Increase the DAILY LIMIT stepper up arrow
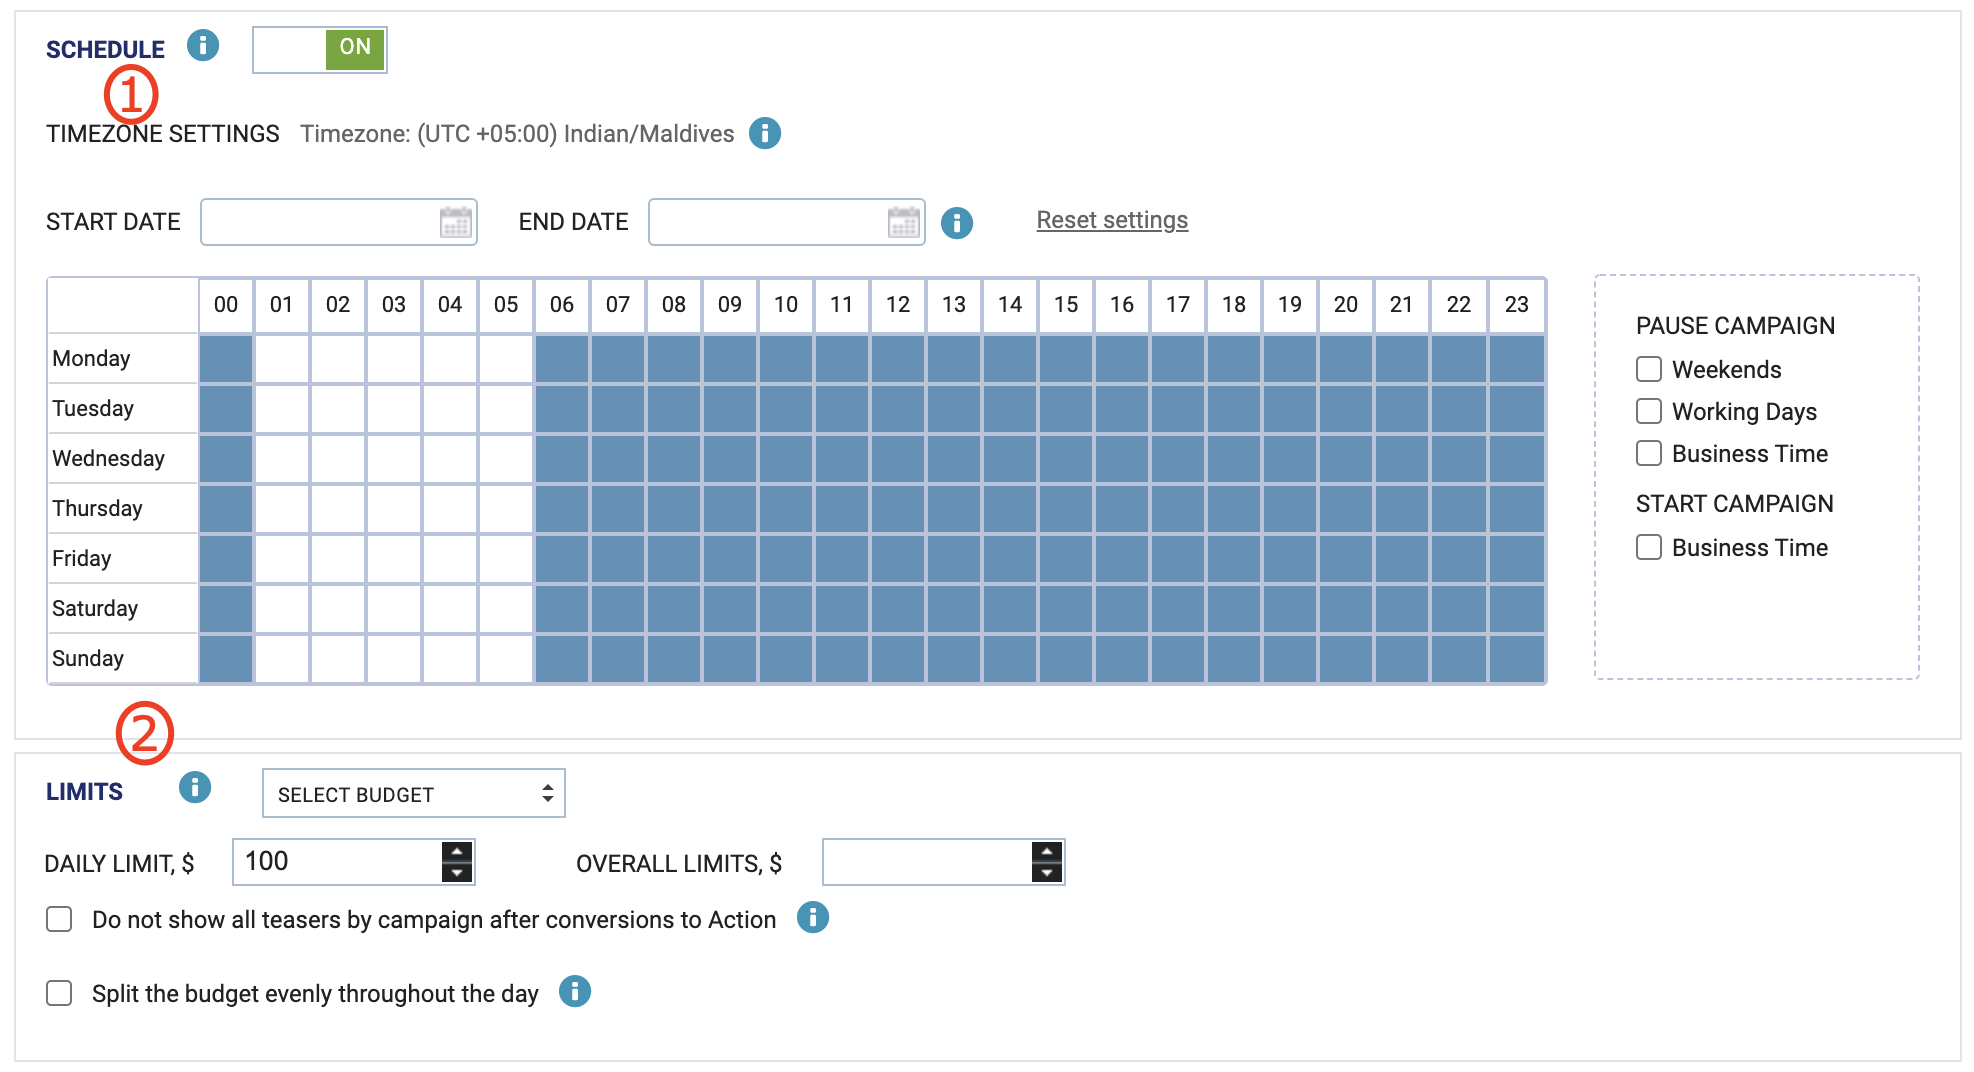Screen dimensions: 1974x1072 (457, 851)
